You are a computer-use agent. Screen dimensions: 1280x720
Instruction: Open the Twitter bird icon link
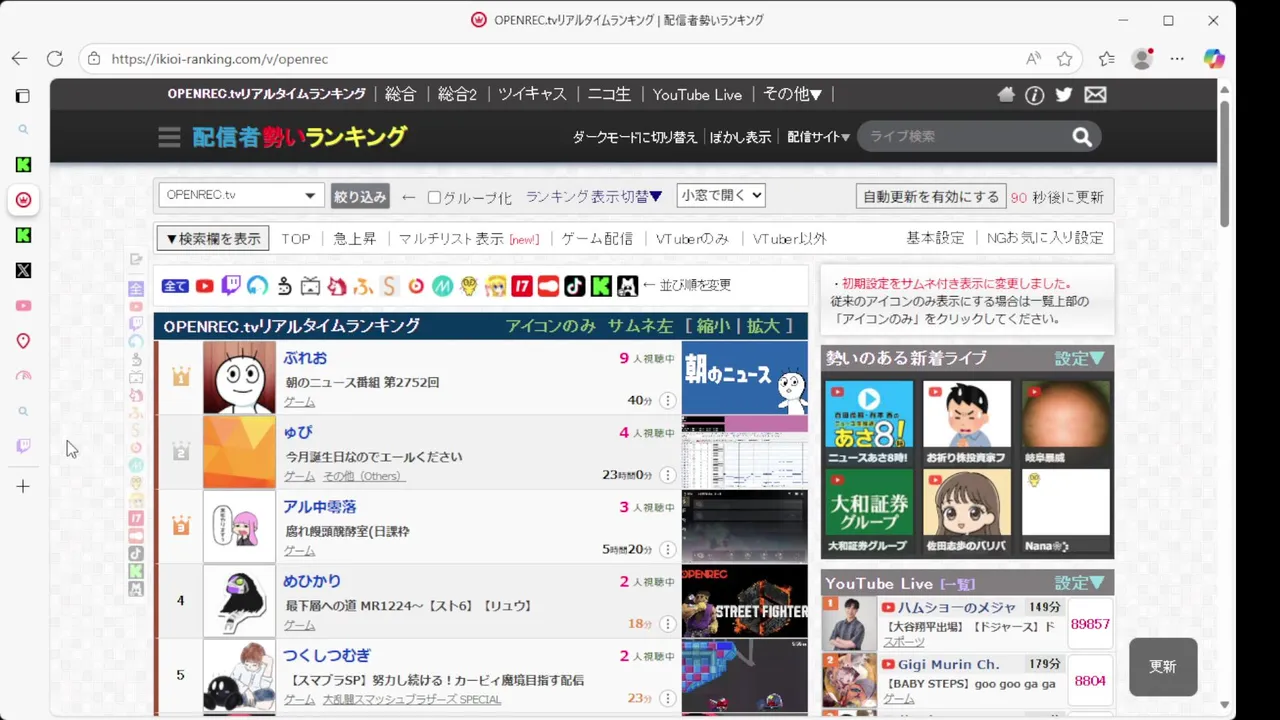(1064, 94)
